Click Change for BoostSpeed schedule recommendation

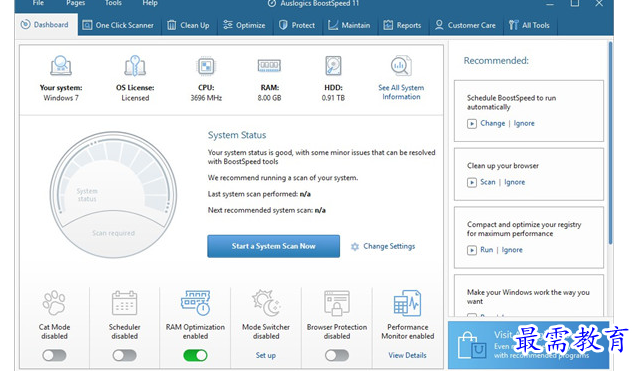pyautogui.click(x=492, y=123)
